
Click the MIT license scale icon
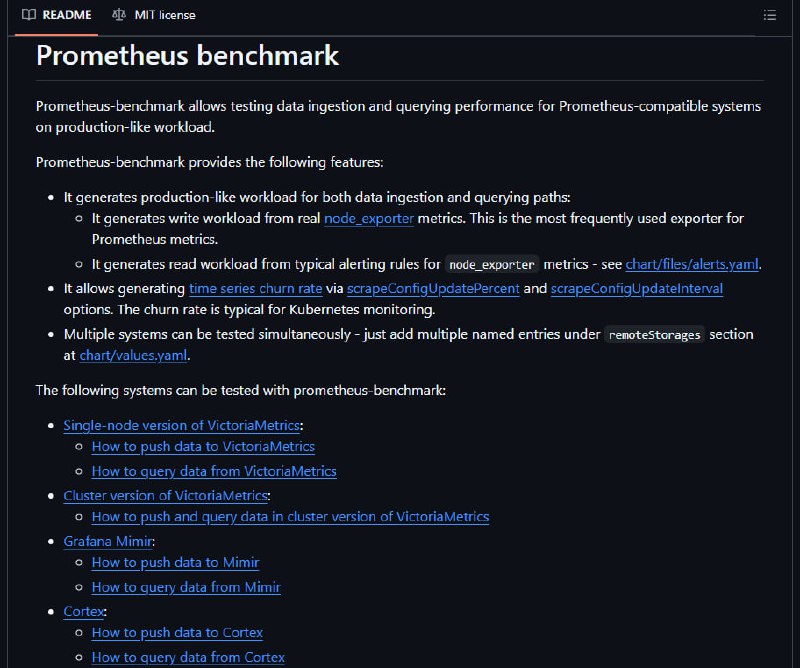[119, 15]
